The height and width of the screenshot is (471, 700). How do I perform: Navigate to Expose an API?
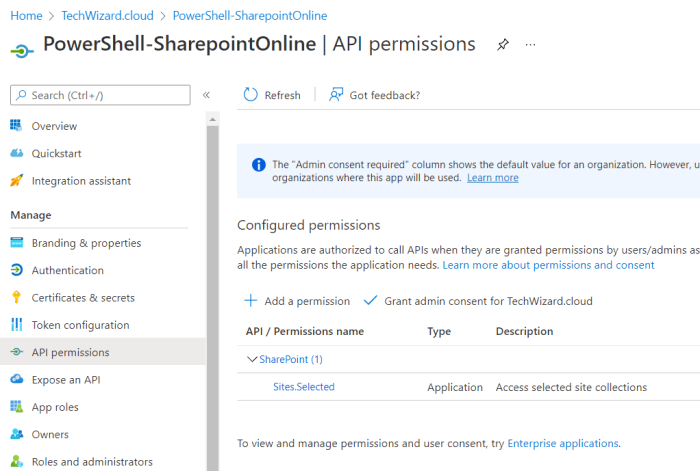coord(65,380)
